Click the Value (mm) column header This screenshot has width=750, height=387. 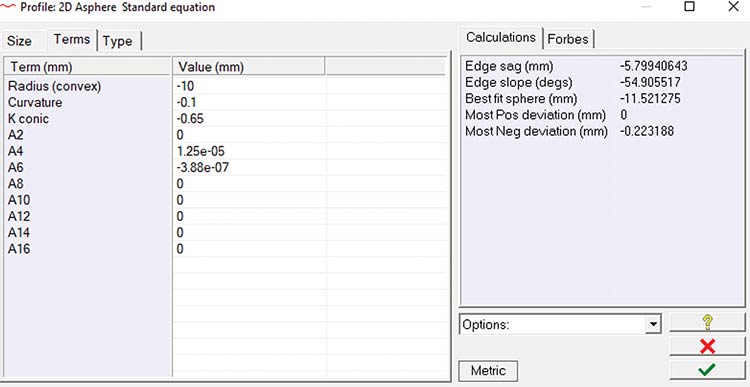[x=248, y=67]
